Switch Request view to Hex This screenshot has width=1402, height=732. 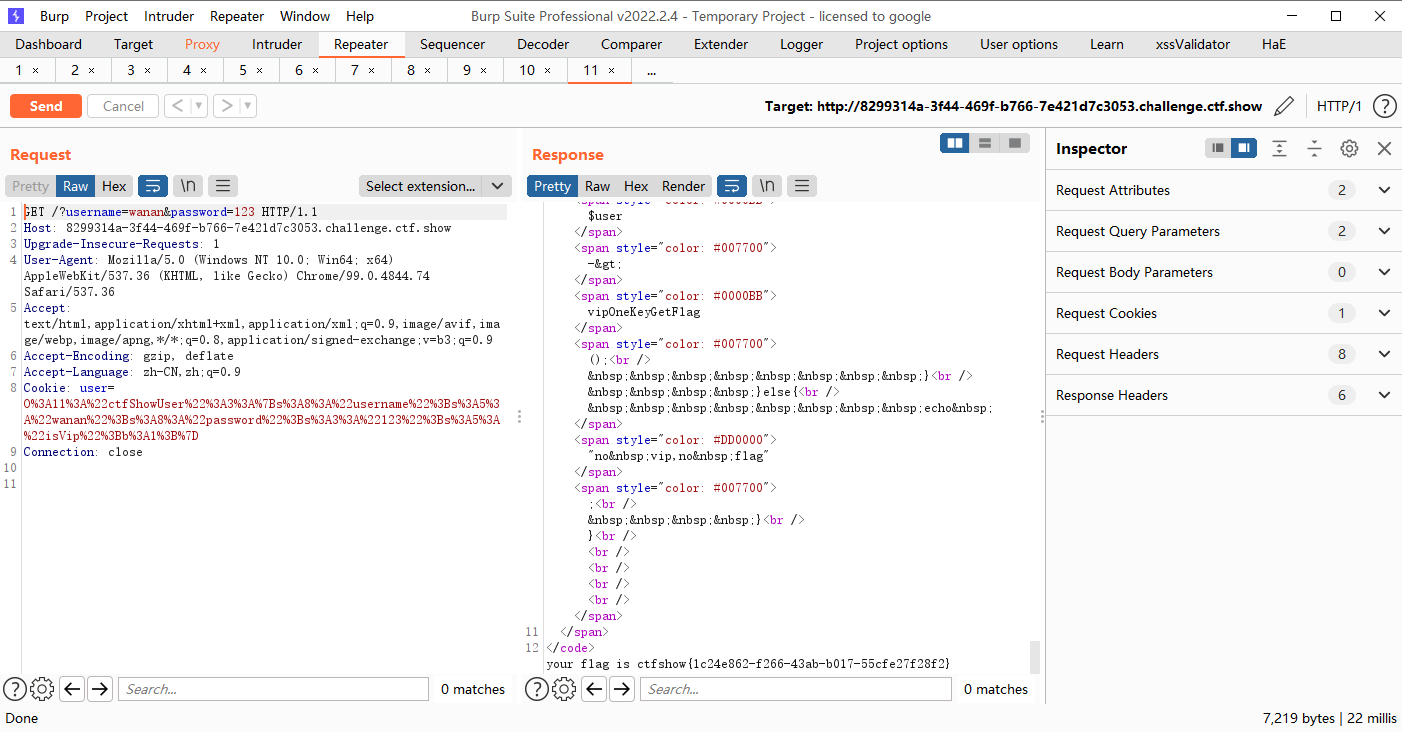pyautogui.click(x=115, y=186)
